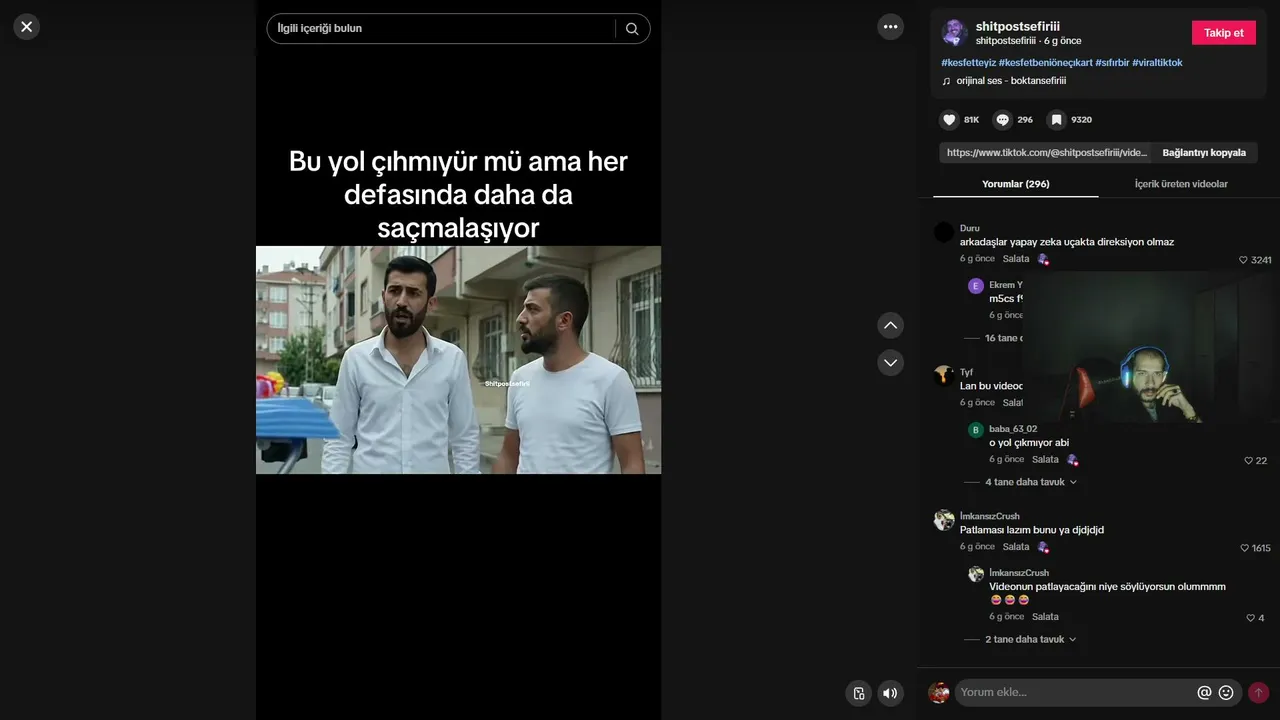Screen dimensions: 1280x720
Task: Open shitpostsefiriii profile avatar
Action: 954,33
